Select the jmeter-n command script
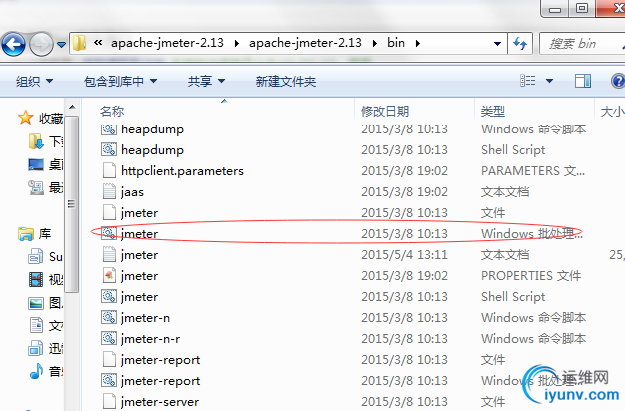This screenshot has height=411, width=625. click(x=136, y=318)
